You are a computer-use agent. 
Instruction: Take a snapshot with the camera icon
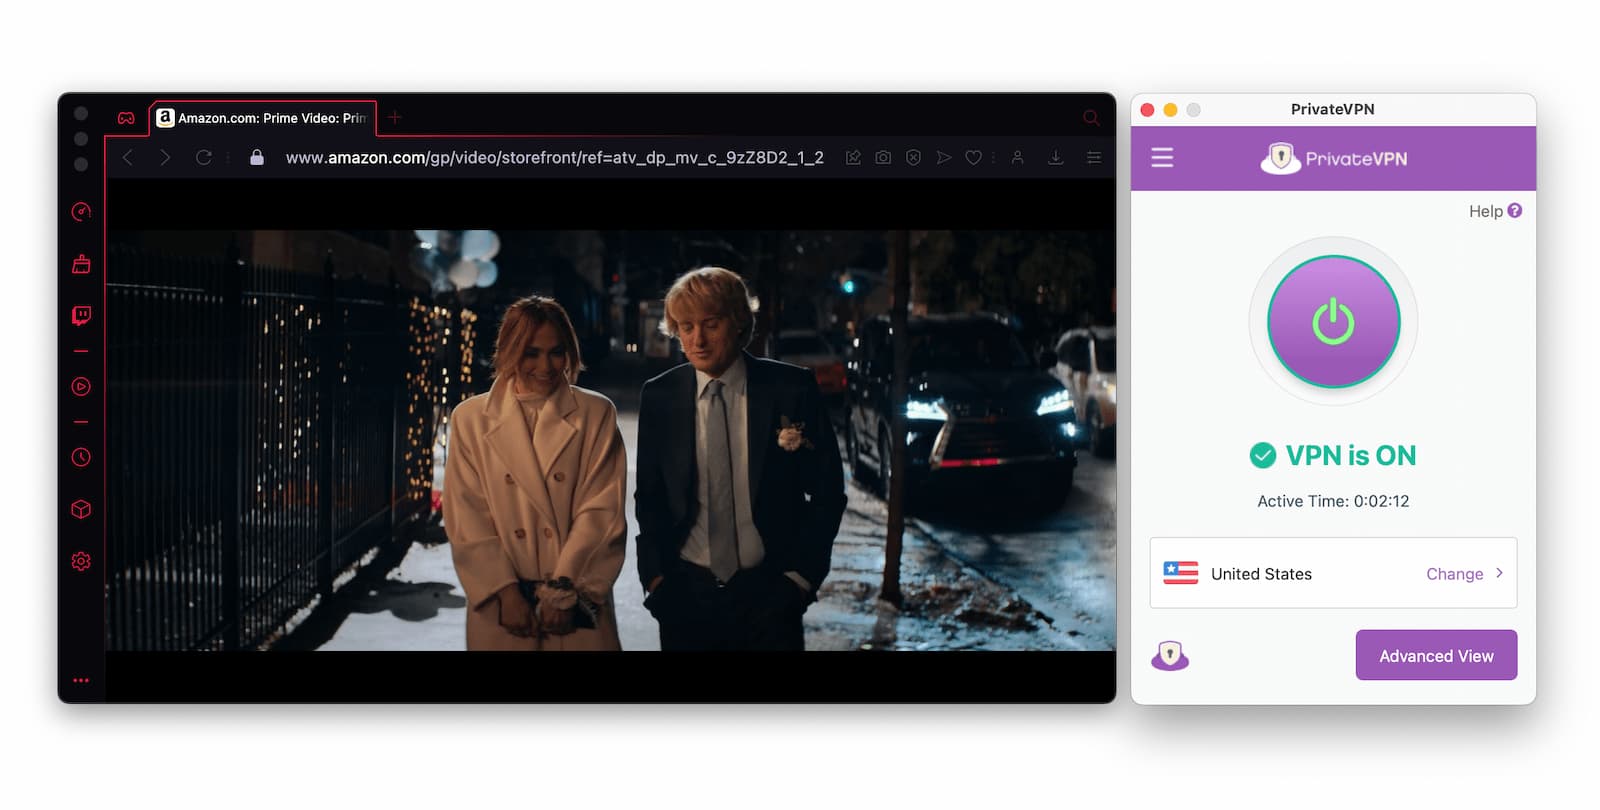pyautogui.click(x=883, y=158)
